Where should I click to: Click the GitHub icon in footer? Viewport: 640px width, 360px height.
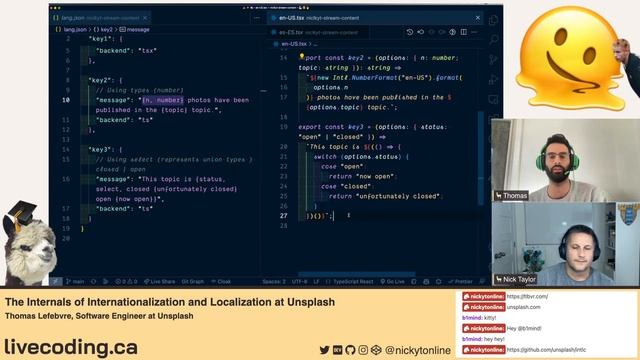click(x=350, y=350)
